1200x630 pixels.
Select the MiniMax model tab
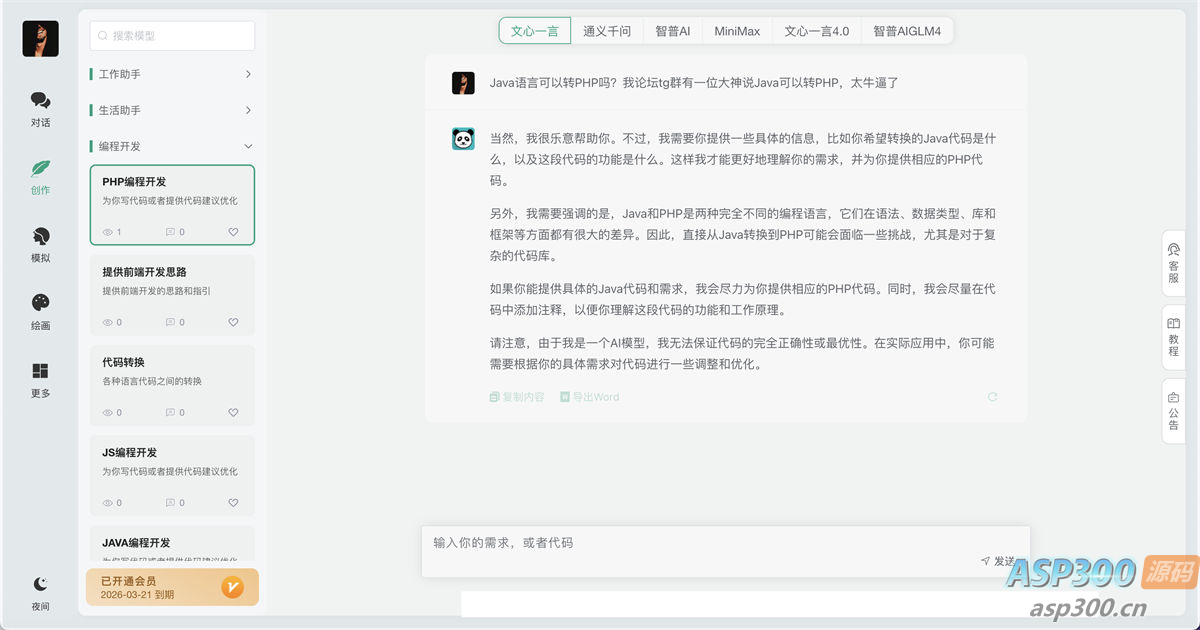pos(737,30)
